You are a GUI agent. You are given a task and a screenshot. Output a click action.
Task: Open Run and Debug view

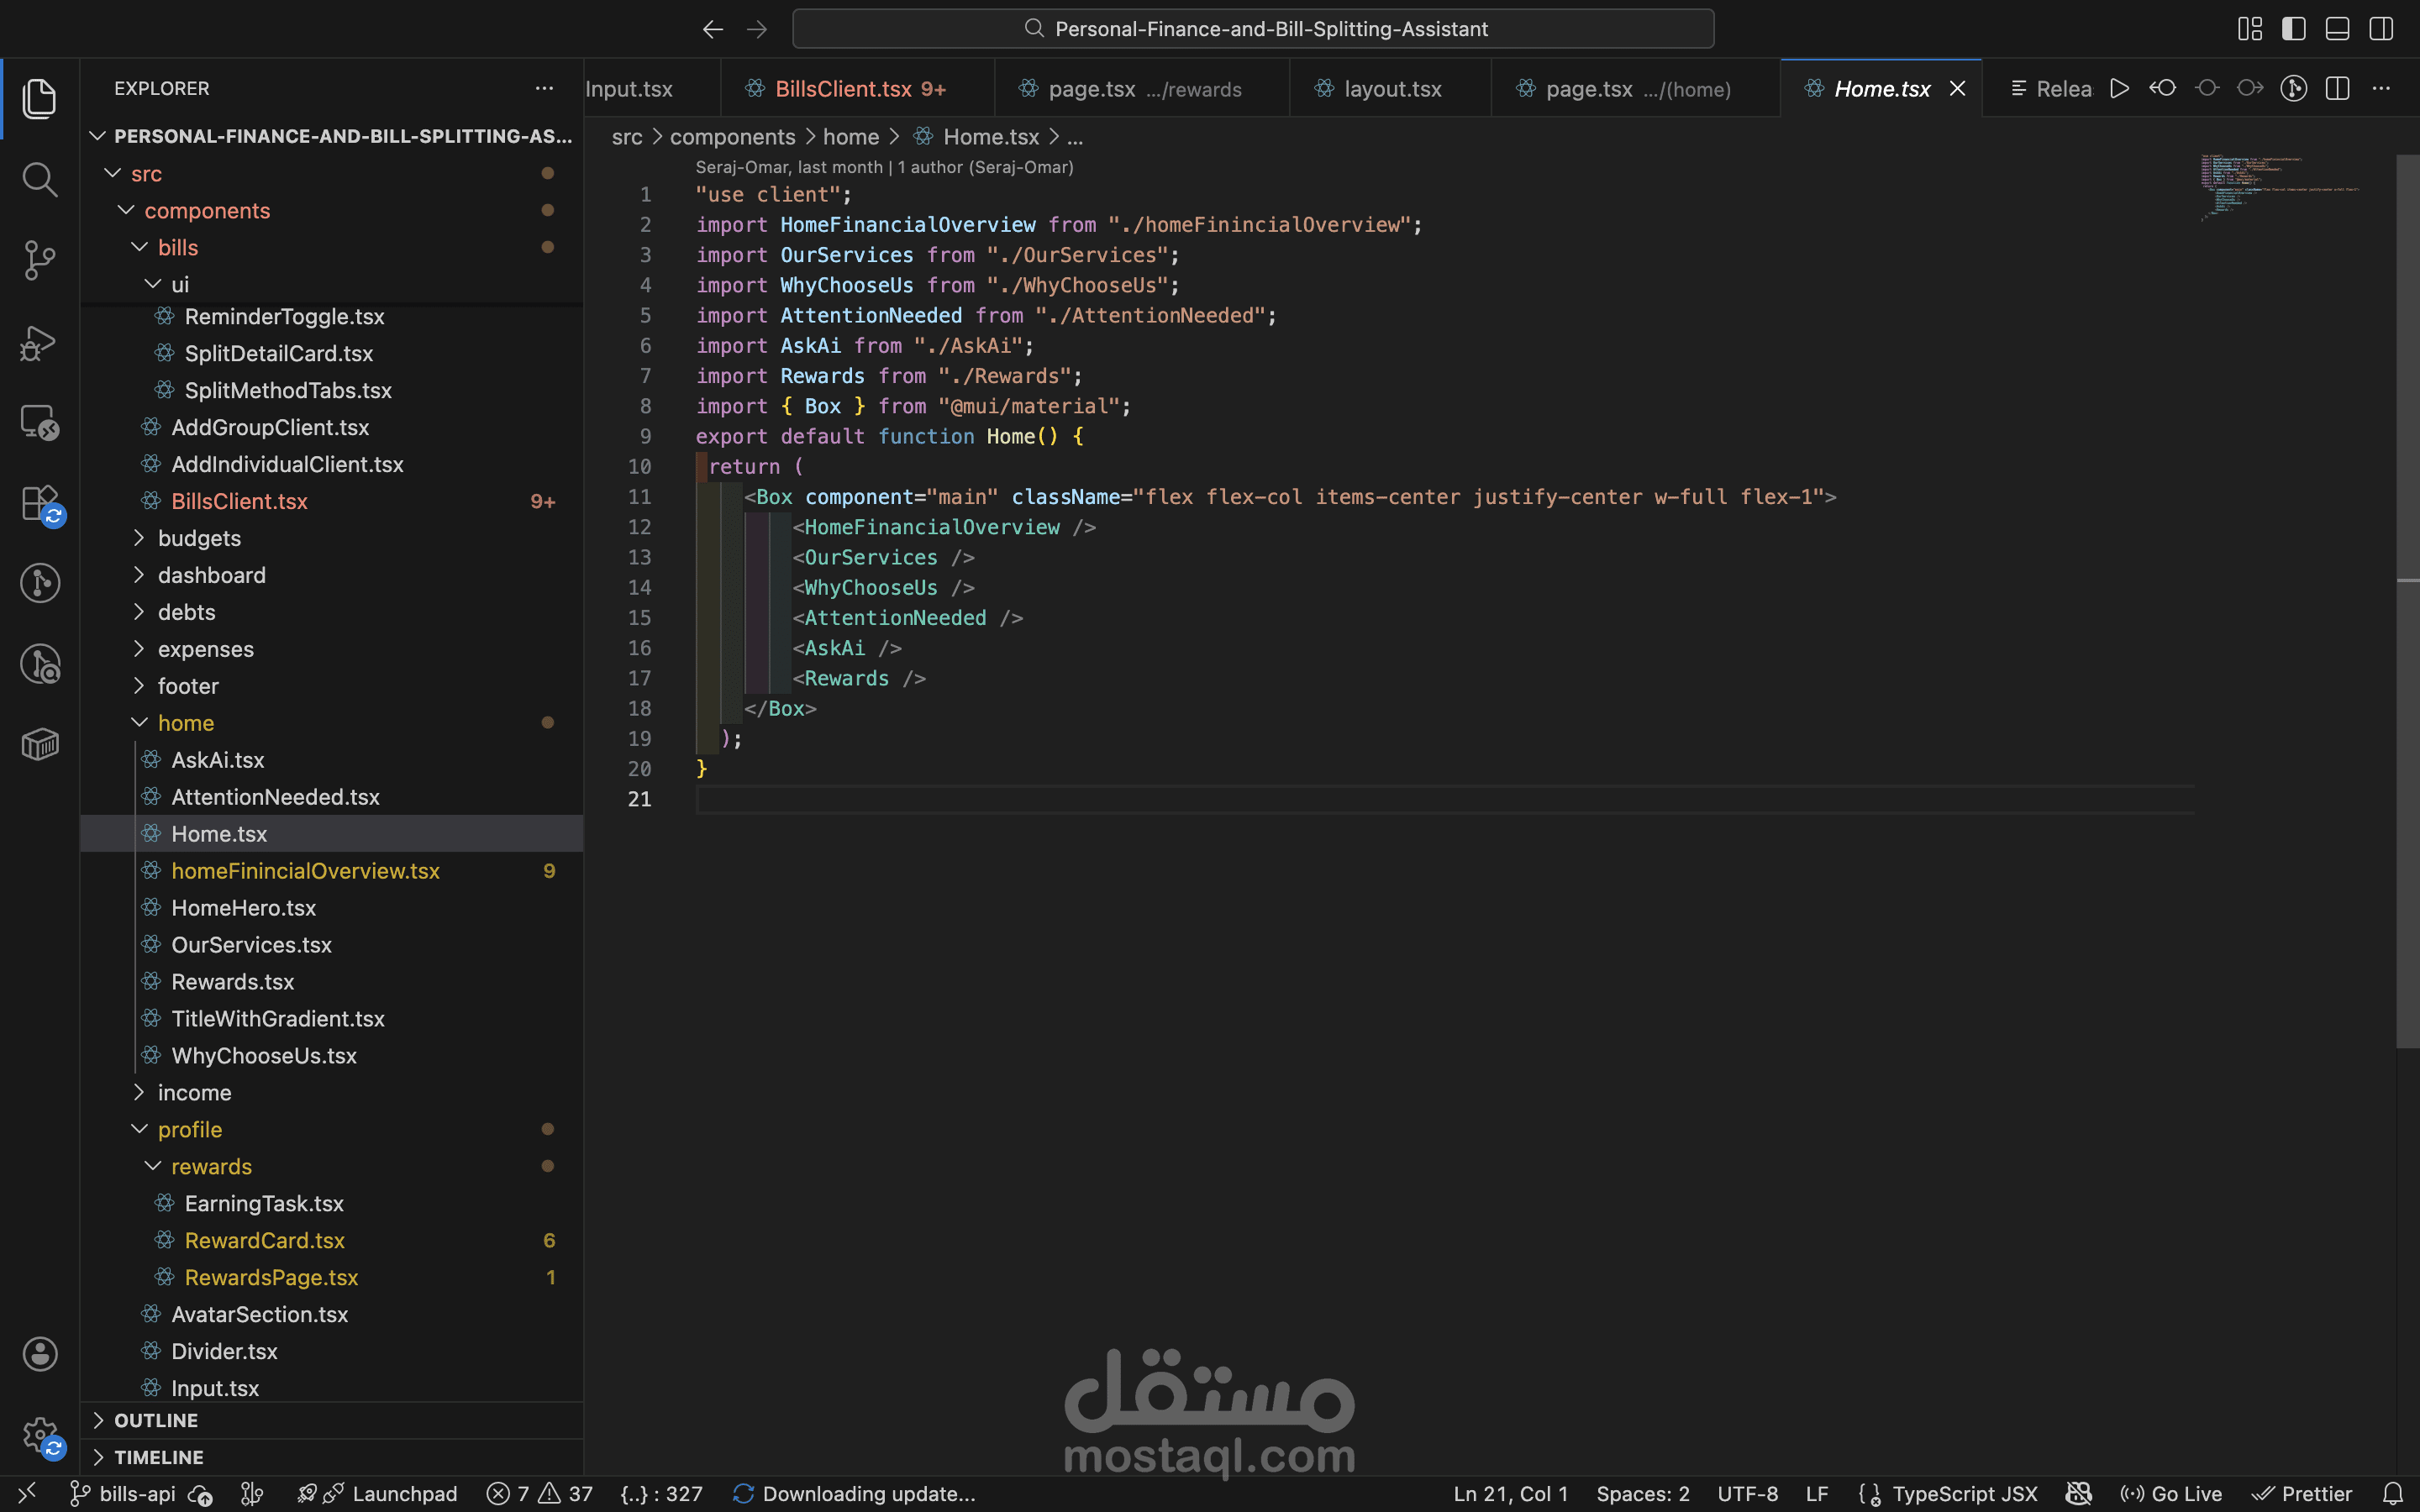(39, 342)
